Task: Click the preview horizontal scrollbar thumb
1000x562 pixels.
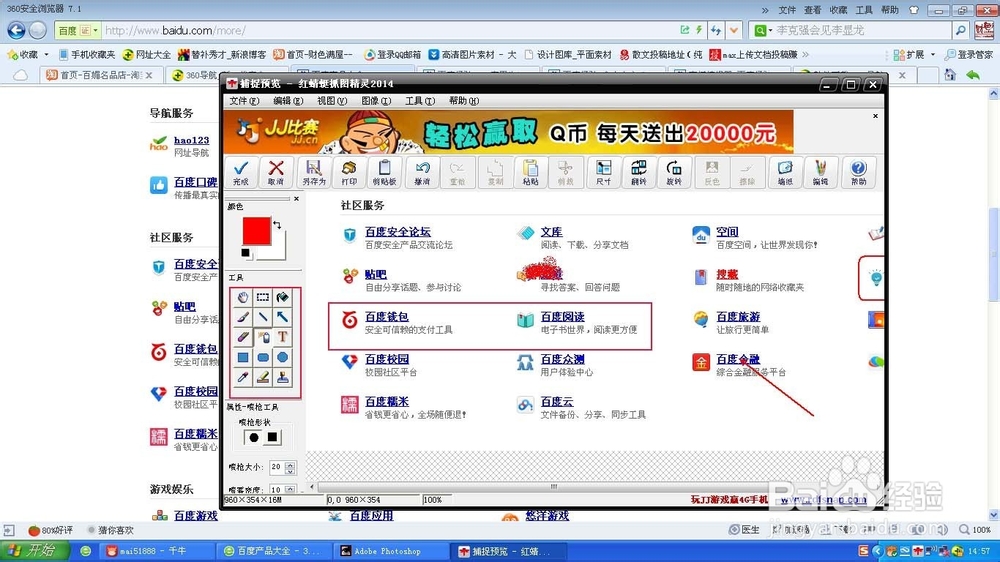Action: tap(554, 487)
